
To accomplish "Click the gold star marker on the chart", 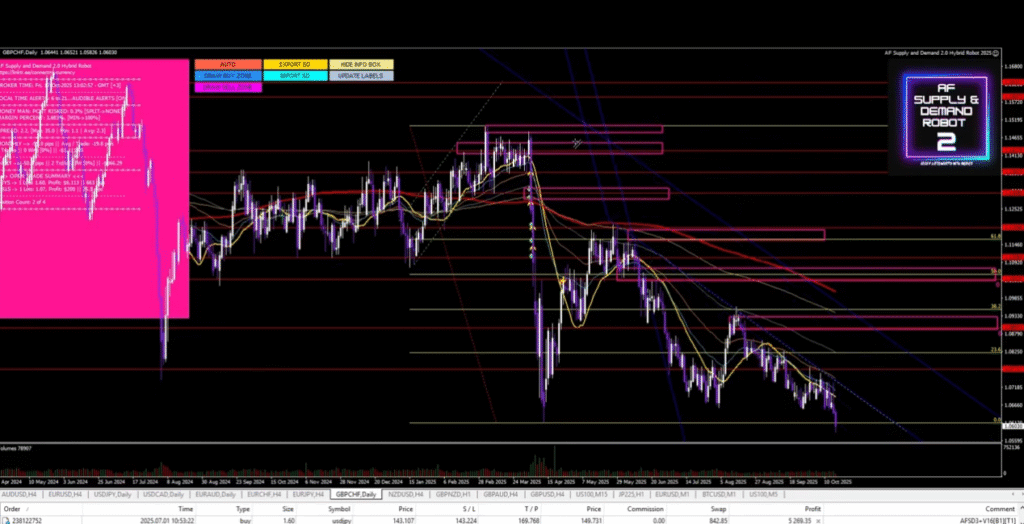I will [562, 281].
